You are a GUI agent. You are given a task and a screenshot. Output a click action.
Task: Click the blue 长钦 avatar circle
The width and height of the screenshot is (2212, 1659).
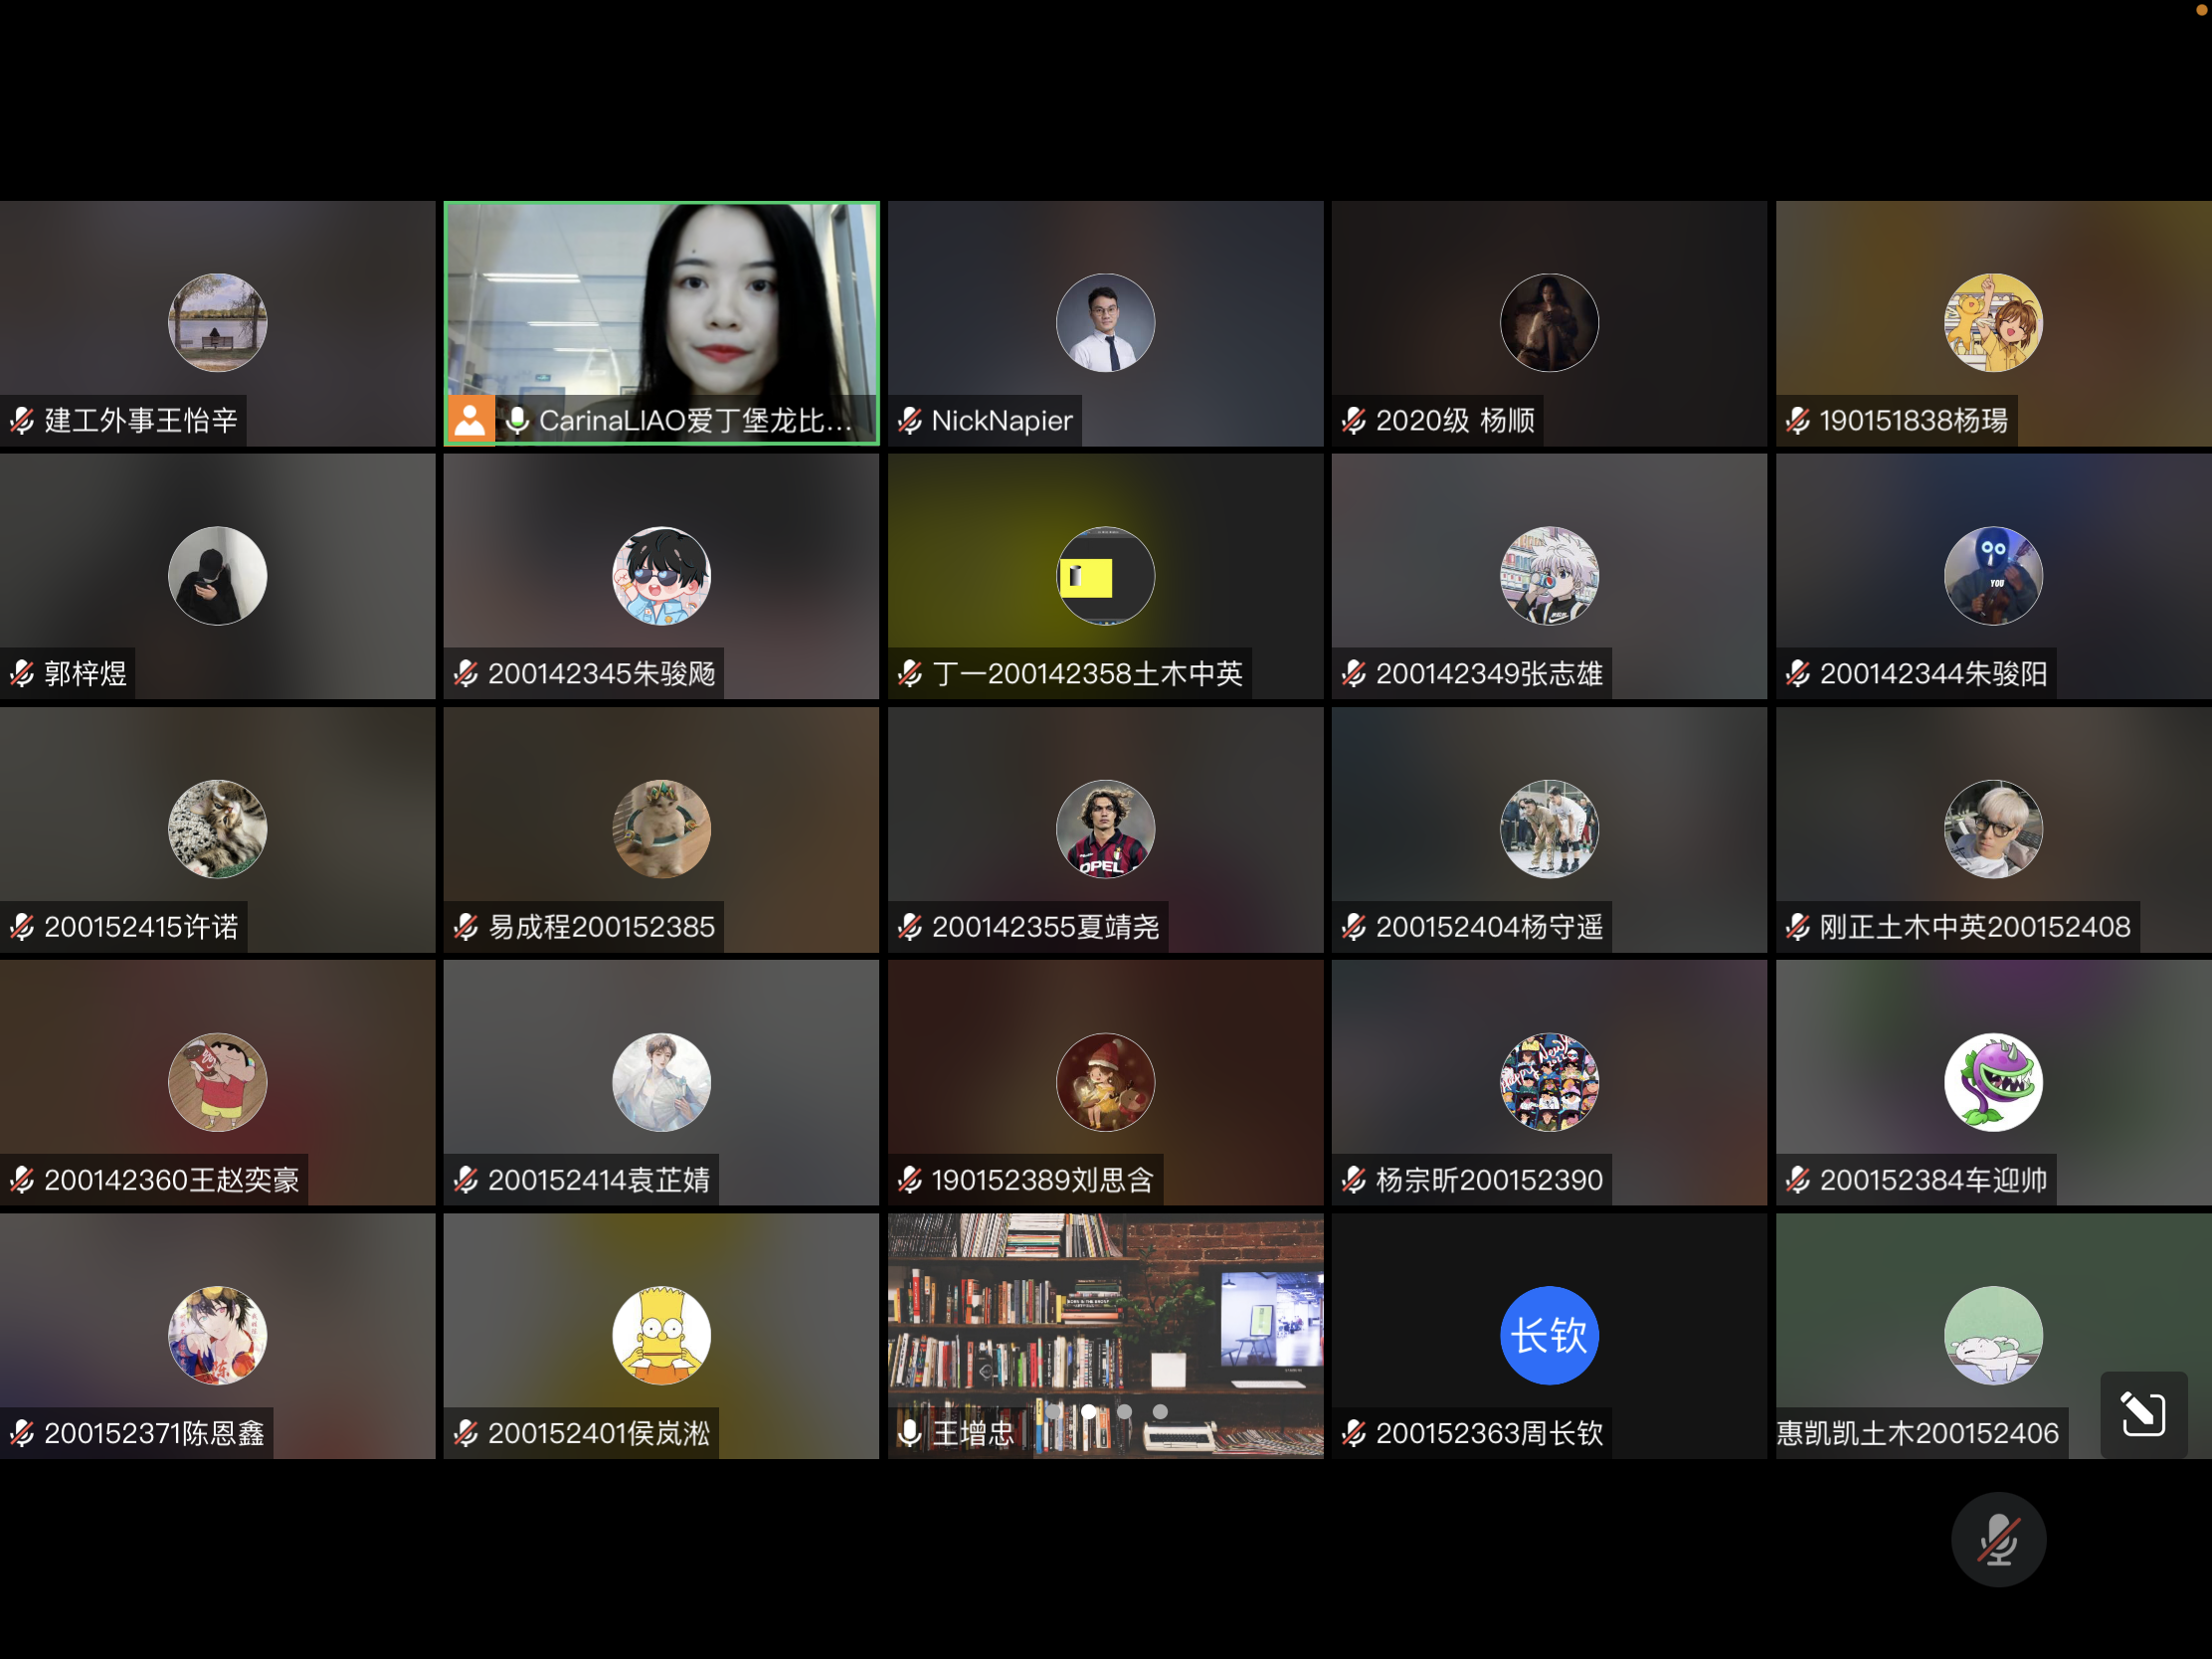1550,1335
